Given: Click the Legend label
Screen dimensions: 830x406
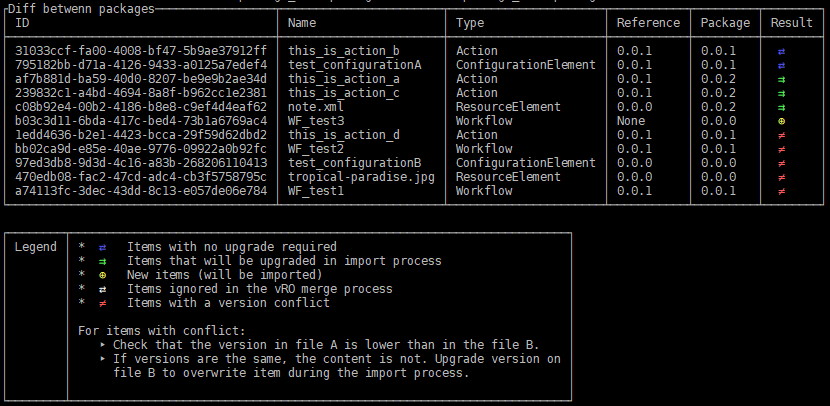Looking at the screenshot, I should [x=35, y=247].
